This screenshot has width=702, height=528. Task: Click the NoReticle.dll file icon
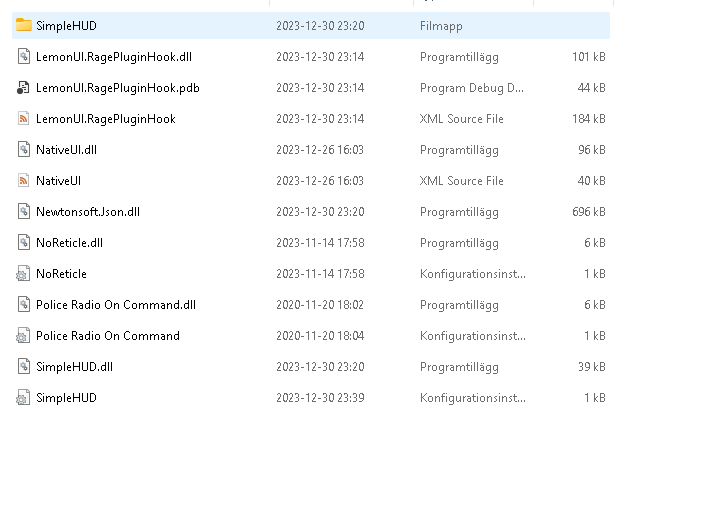24,243
